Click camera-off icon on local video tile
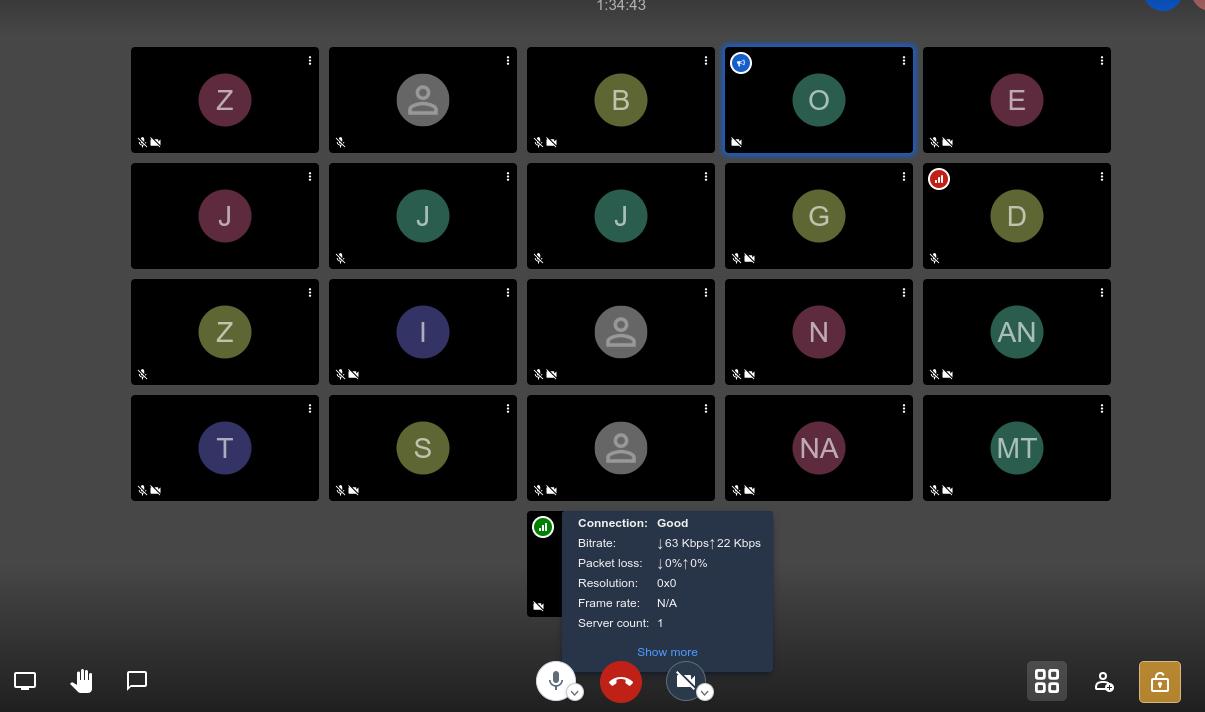Screen dimensions: 1205x712 click(539, 606)
